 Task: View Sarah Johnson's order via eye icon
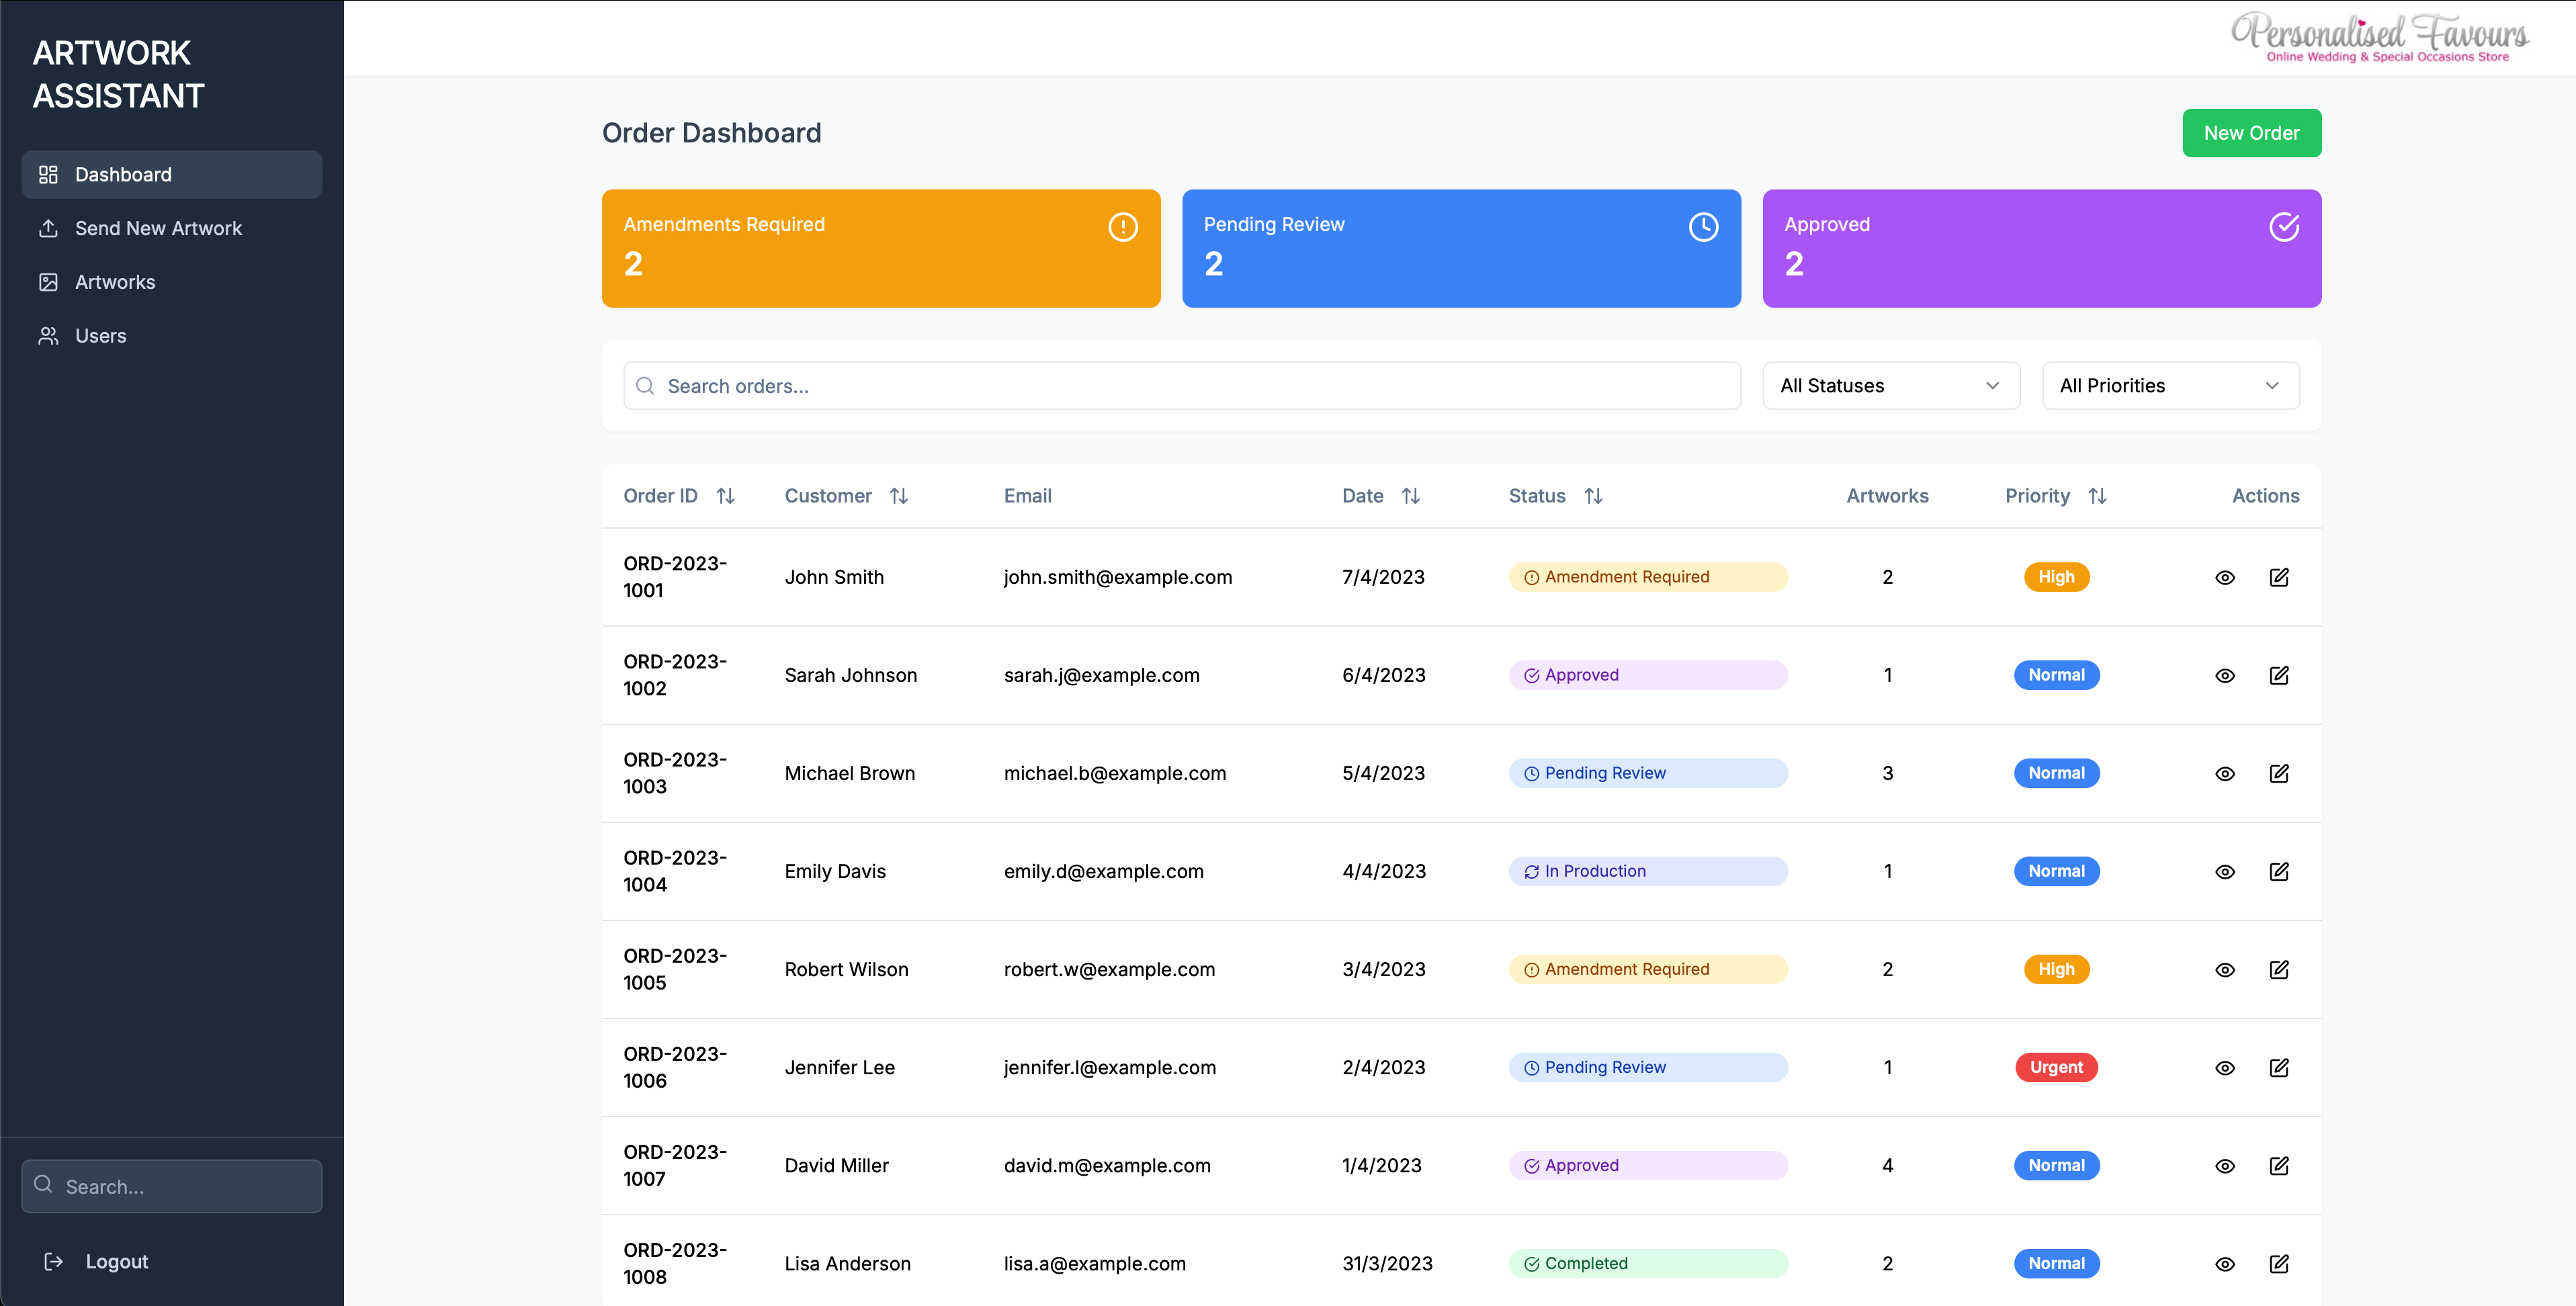pos(2224,675)
